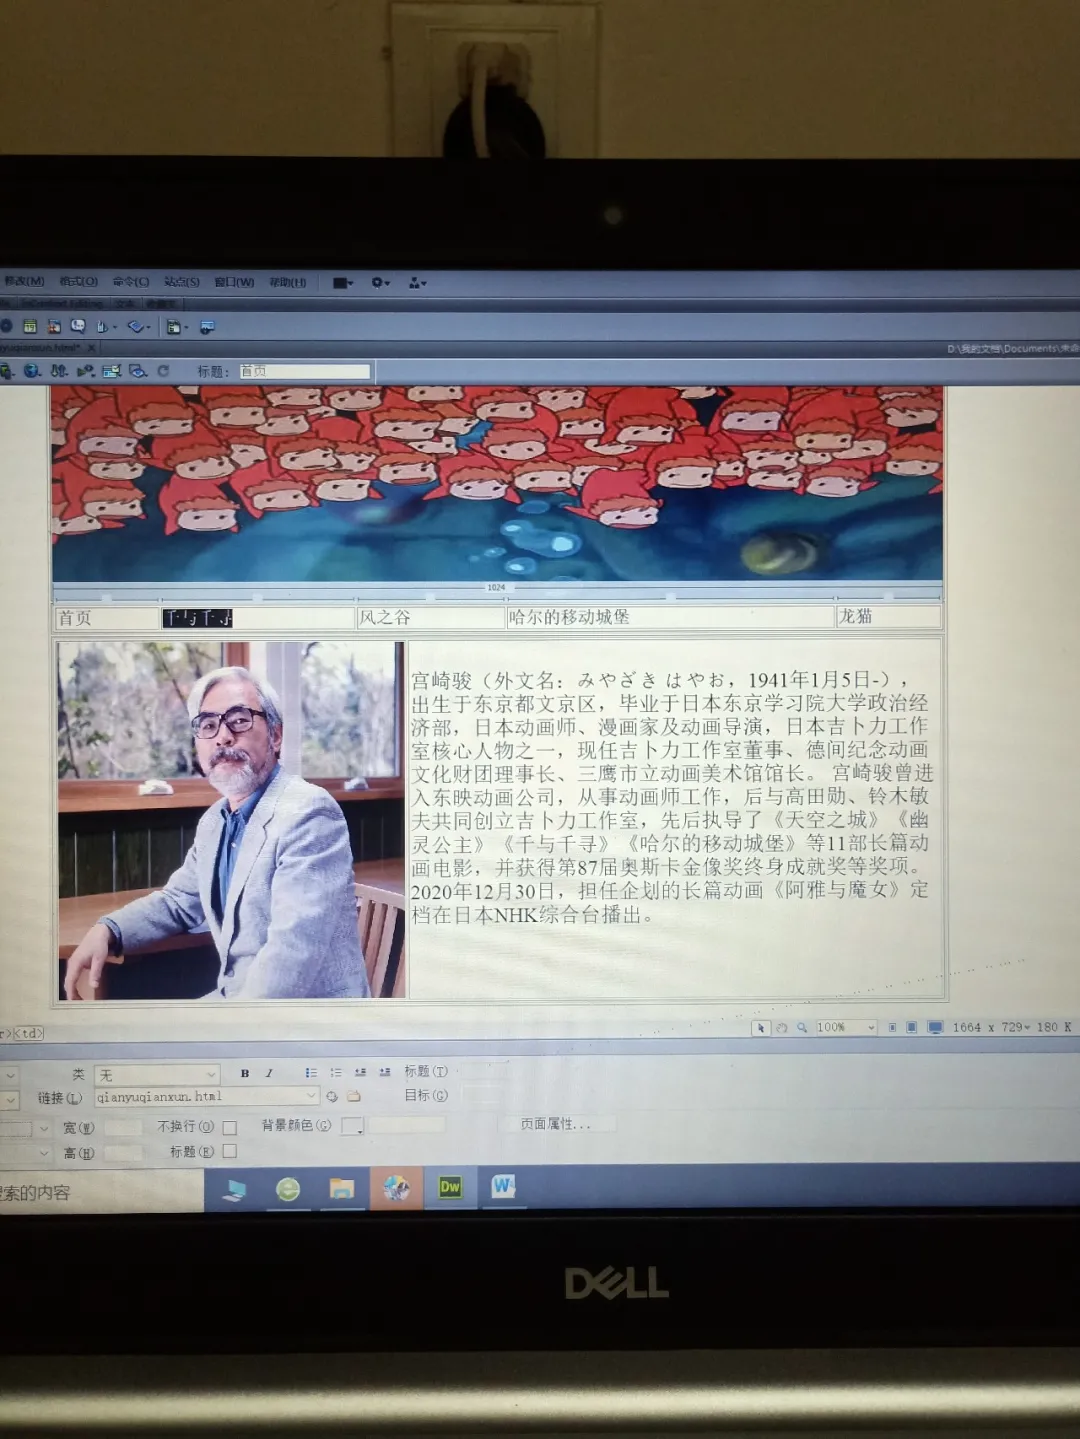
Task: Toggle bold B formatting
Action: tap(245, 1073)
